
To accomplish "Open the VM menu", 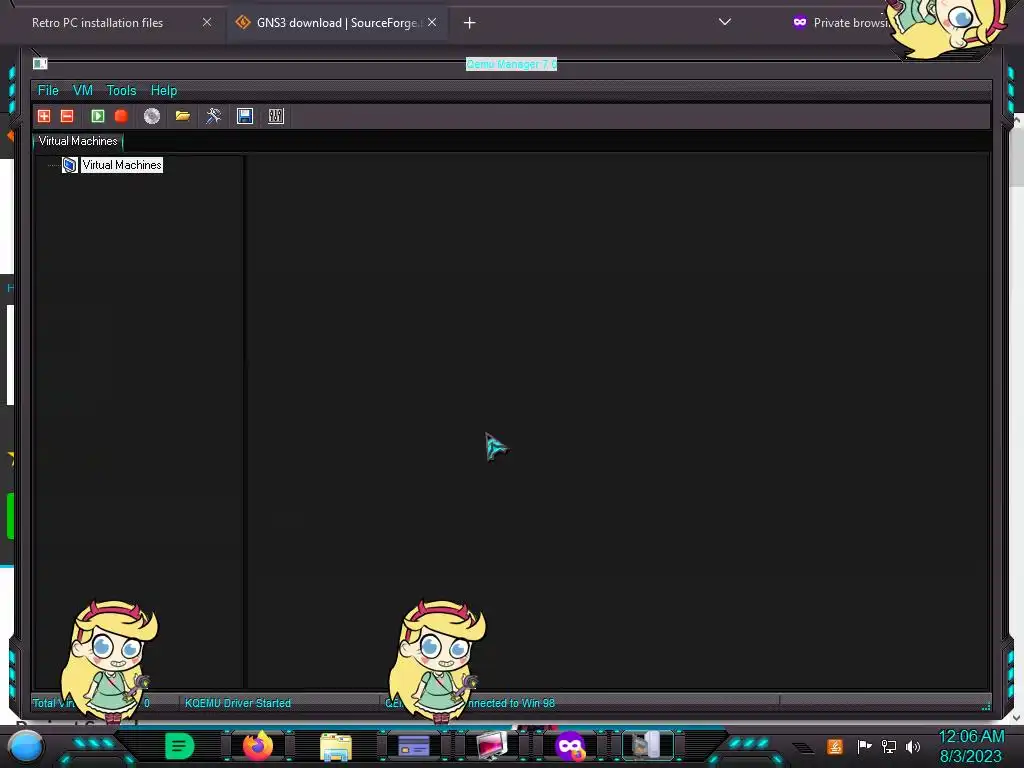I will tap(82, 91).
